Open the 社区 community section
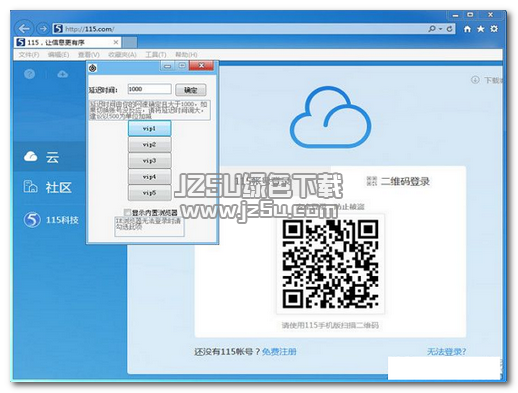 [x=49, y=187]
